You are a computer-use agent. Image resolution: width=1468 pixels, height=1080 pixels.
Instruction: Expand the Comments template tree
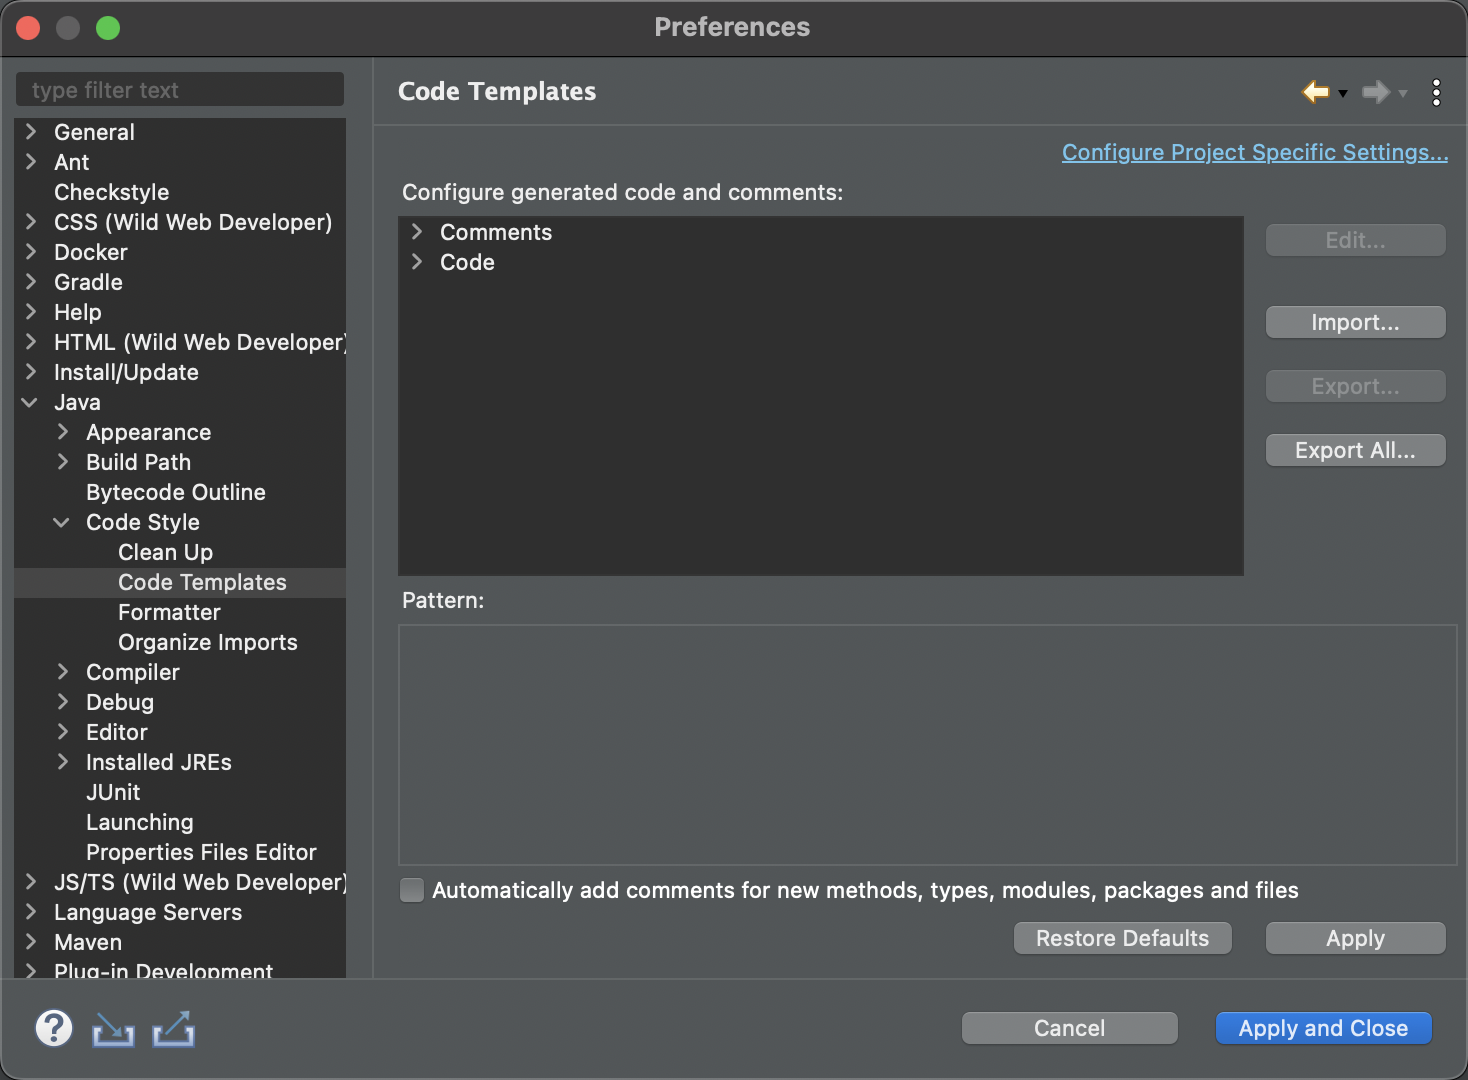[417, 231]
